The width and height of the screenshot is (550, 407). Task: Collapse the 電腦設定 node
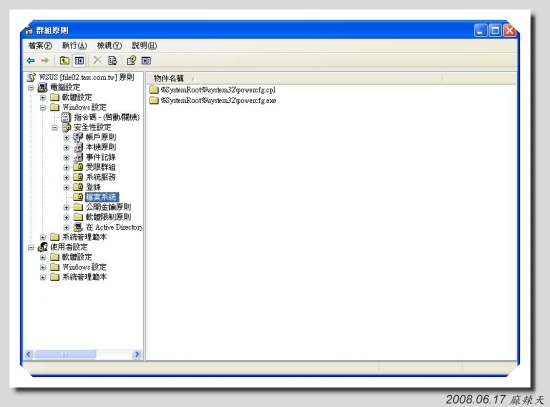[x=31, y=87]
